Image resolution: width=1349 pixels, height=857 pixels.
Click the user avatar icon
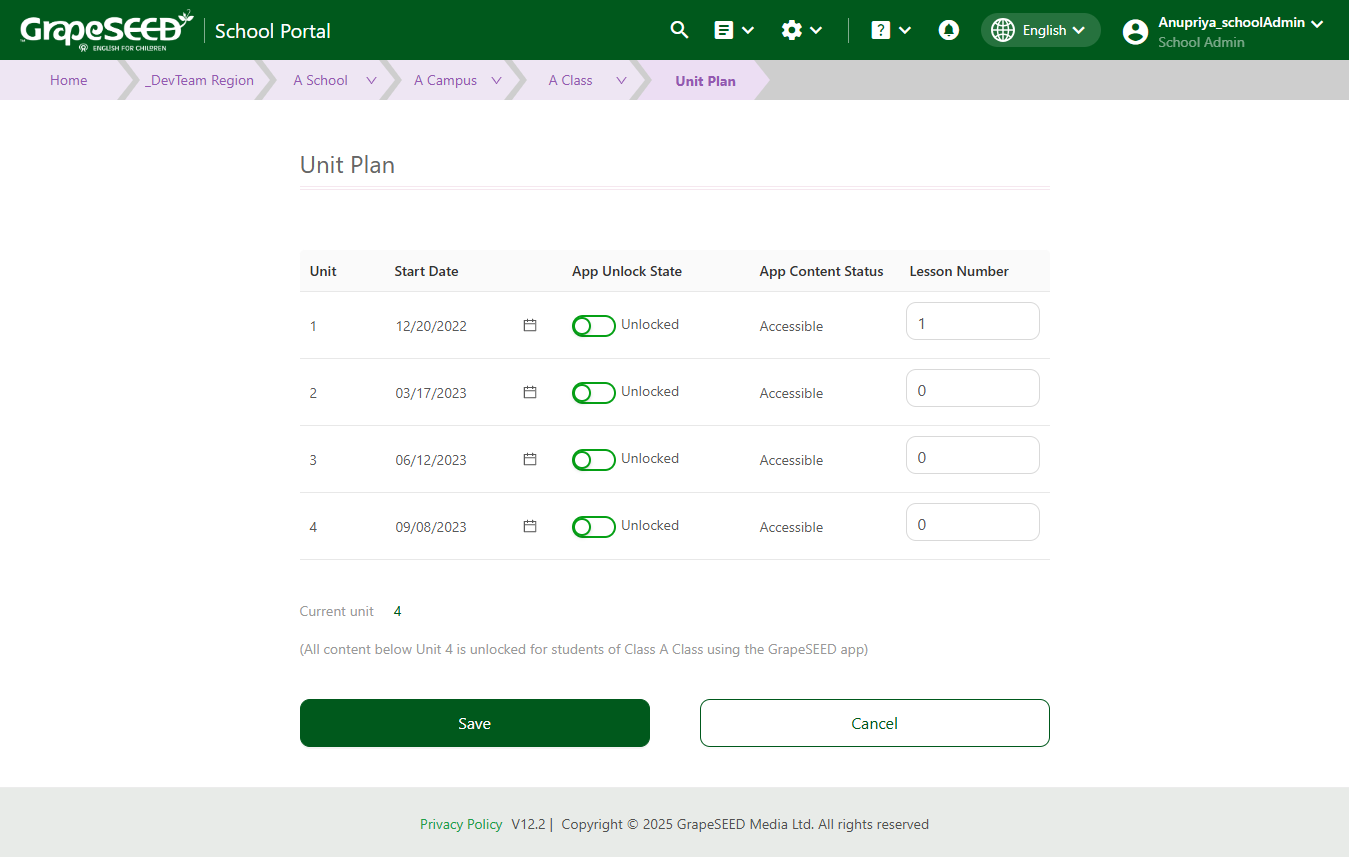coord(1135,31)
